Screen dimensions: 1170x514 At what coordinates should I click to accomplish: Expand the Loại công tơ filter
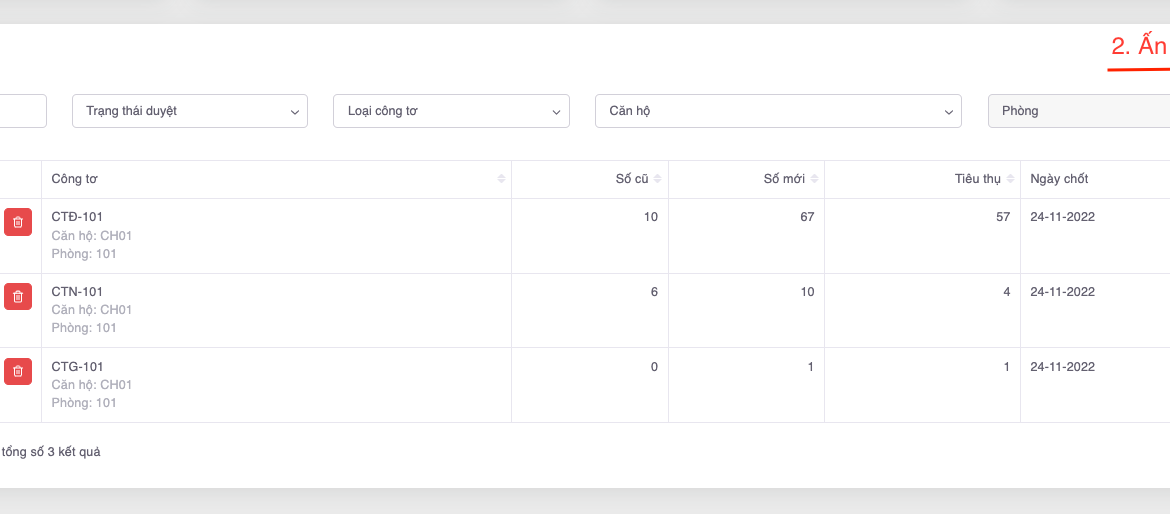point(451,111)
